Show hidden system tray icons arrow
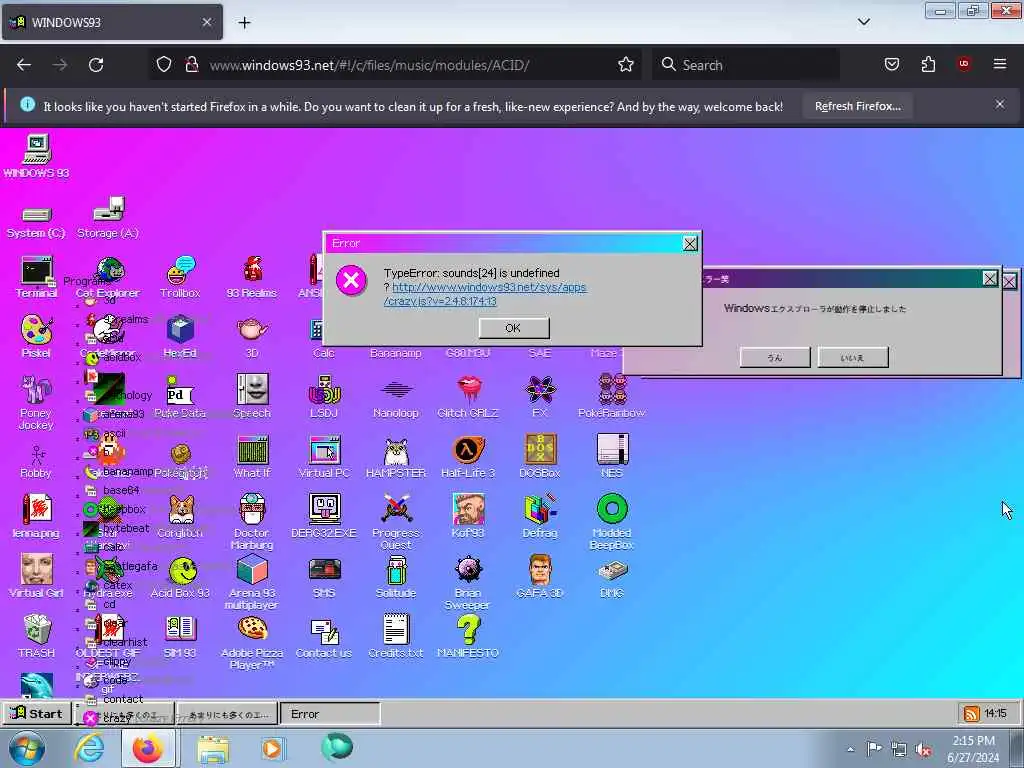 850,749
